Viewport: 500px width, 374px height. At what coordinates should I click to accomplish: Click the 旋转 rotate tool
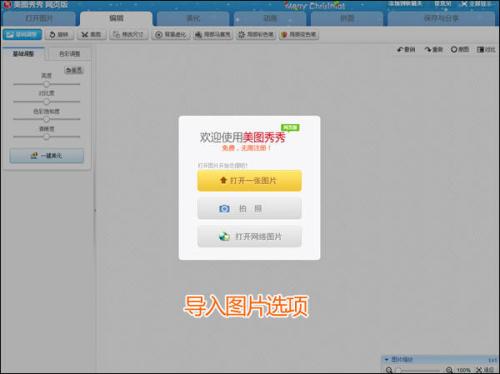(x=59, y=34)
